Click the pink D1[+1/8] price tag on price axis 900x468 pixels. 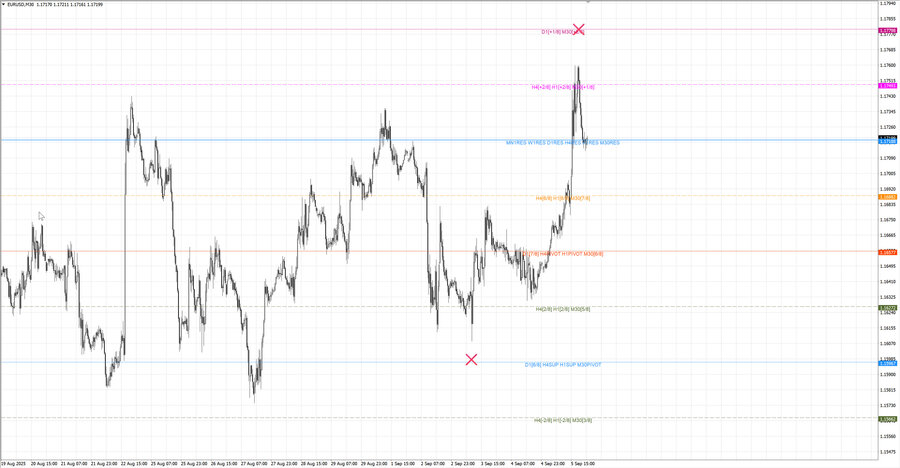tap(887, 30)
